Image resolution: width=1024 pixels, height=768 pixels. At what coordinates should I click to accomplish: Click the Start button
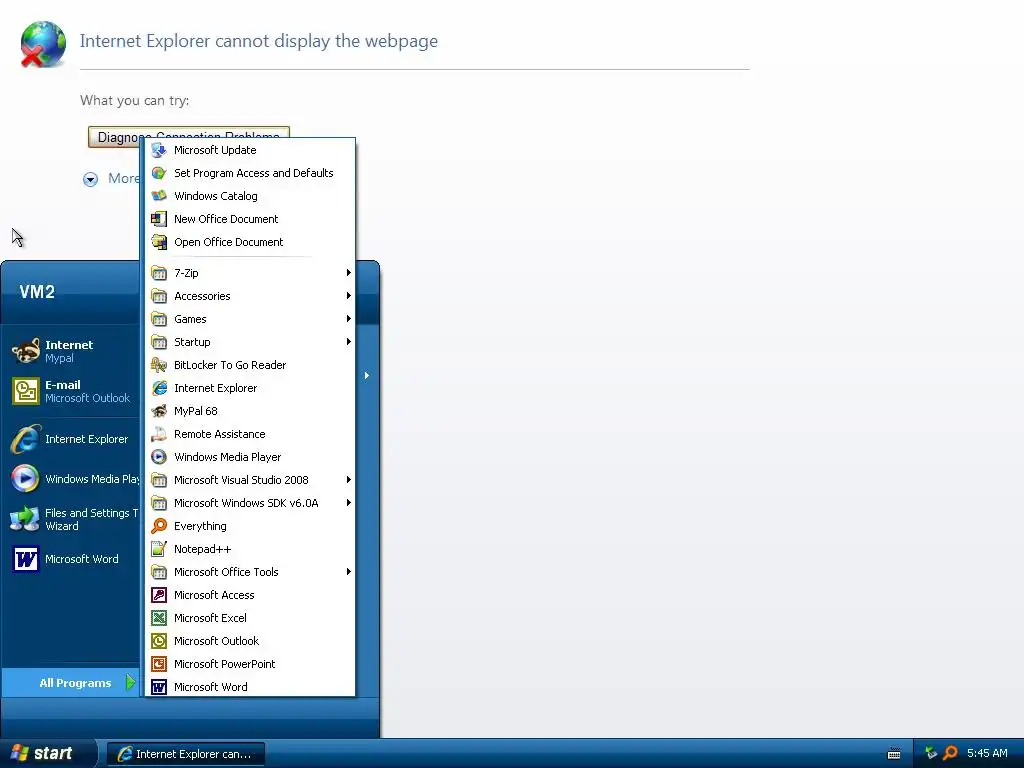click(47, 753)
